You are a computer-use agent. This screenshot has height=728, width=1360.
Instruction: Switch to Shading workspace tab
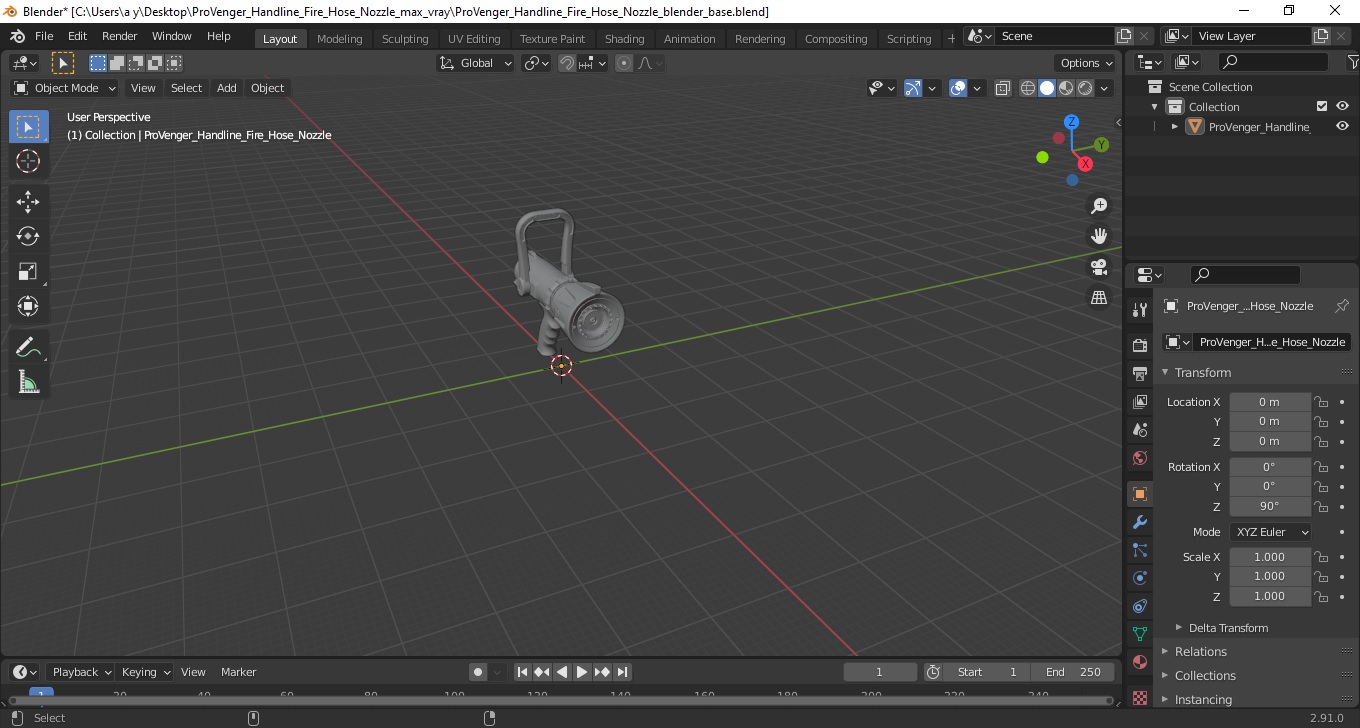(624, 39)
